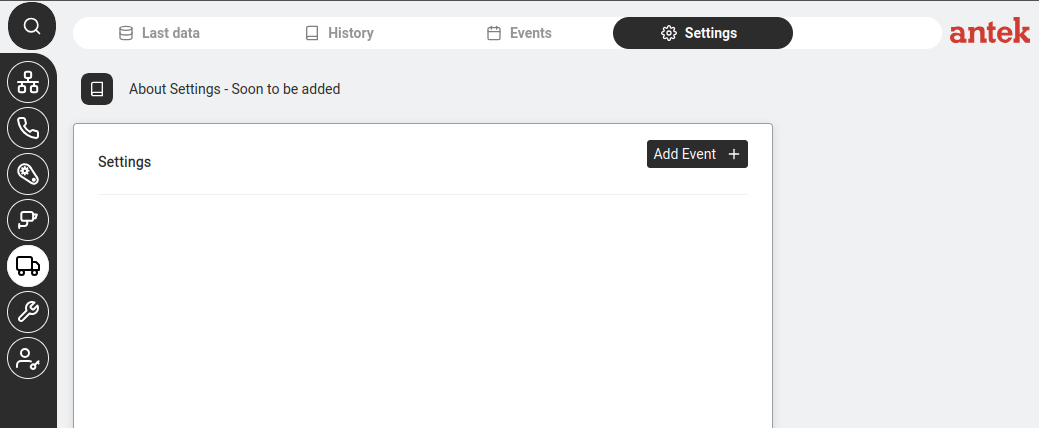This screenshot has height=448, width=1064.
Task: Click the database icon on Last data tab
Action: [x=126, y=33]
